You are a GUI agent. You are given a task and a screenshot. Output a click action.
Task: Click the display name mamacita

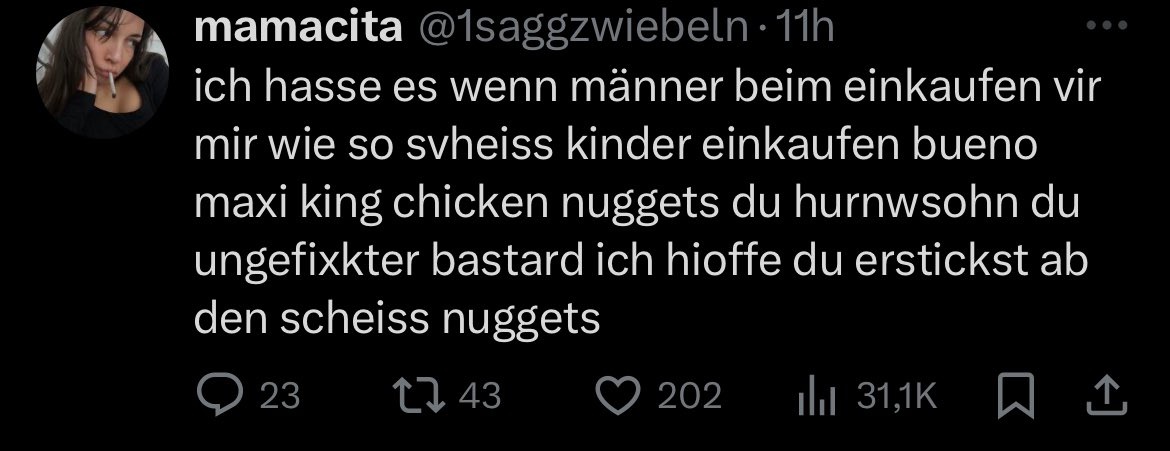pyautogui.click(x=297, y=32)
